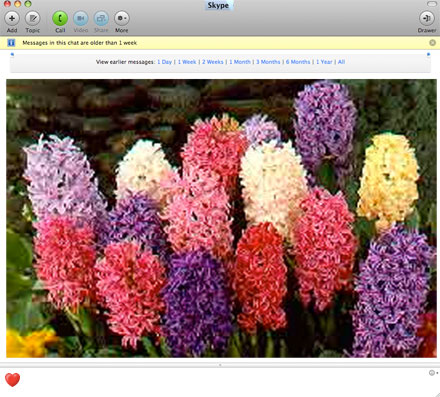The height and width of the screenshot is (397, 440).
Task: Click the Add participant icon
Action: click(12, 18)
